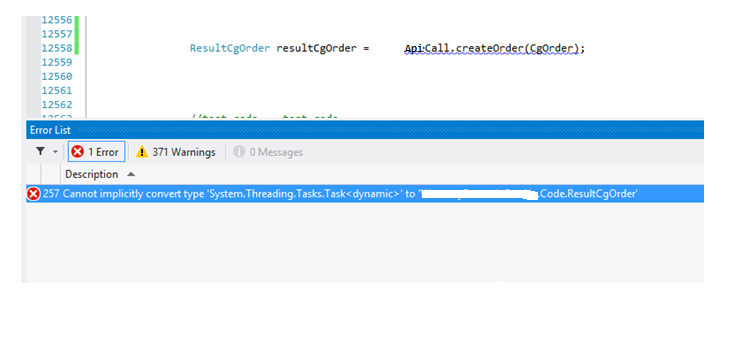
Task: Click the grey info icon beside Messages
Action: [239, 152]
